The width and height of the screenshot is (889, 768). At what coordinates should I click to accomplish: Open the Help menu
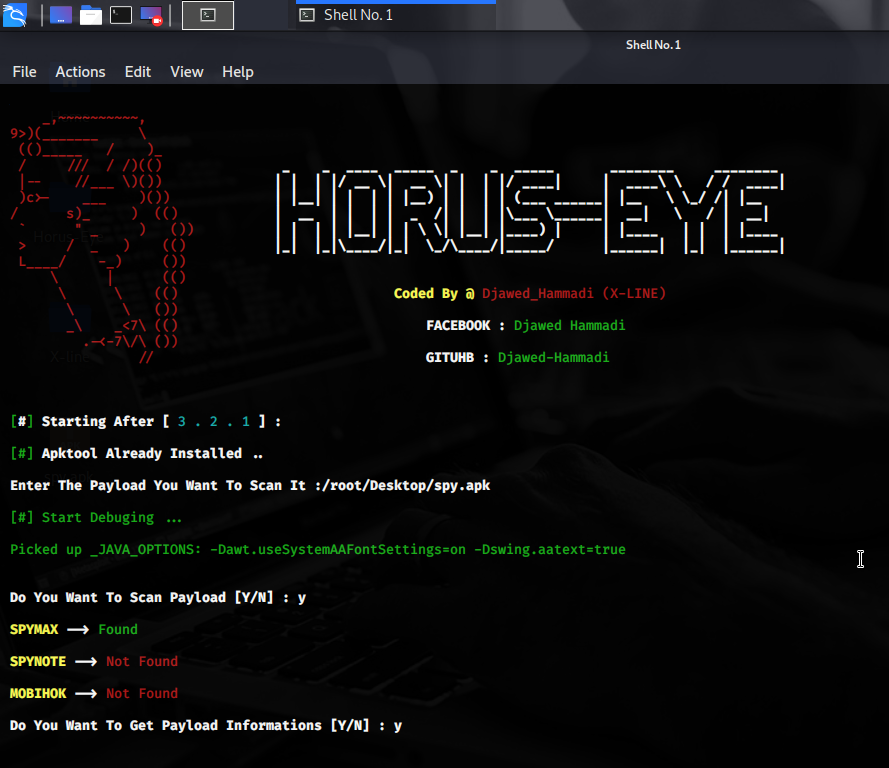(x=237, y=71)
